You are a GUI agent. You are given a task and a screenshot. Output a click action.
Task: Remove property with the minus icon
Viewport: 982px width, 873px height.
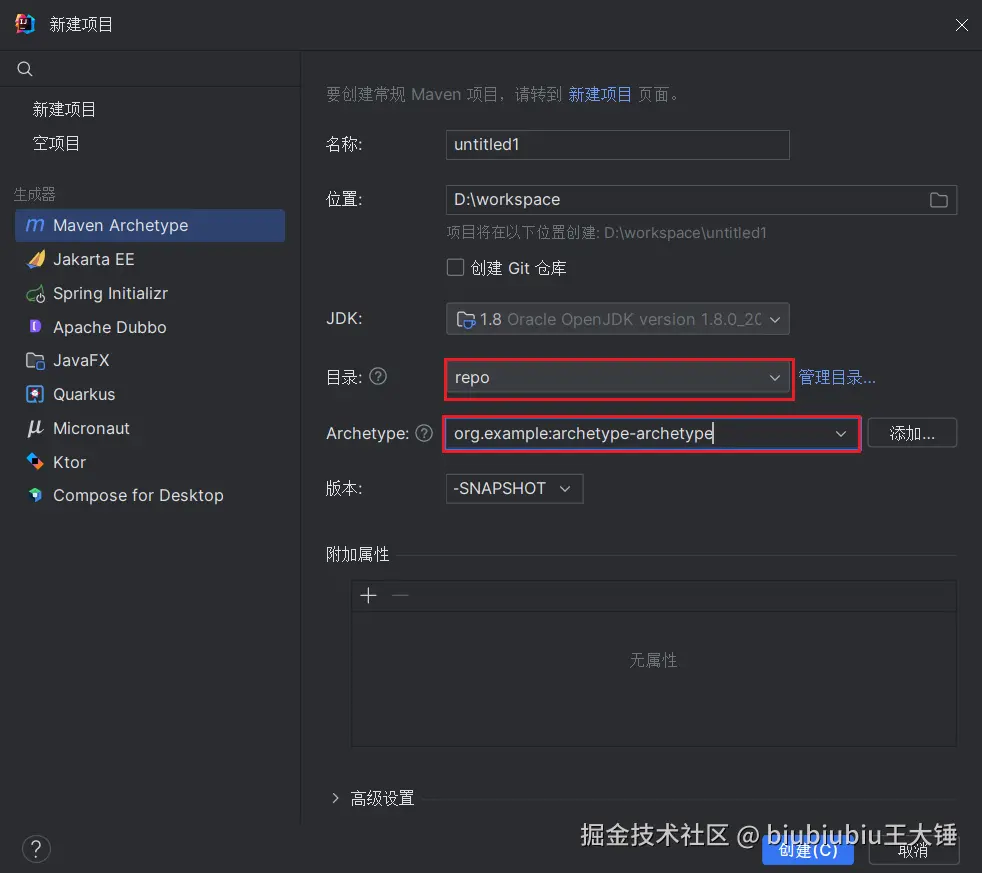click(x=400, y=596)
